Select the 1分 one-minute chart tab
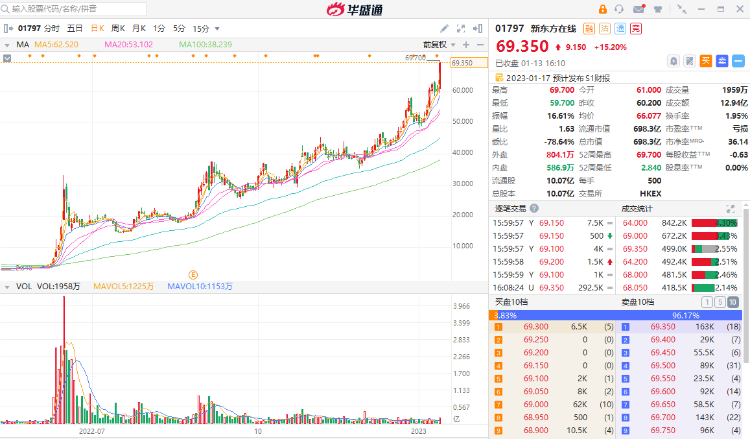750x439 pixels. (159, 29)
